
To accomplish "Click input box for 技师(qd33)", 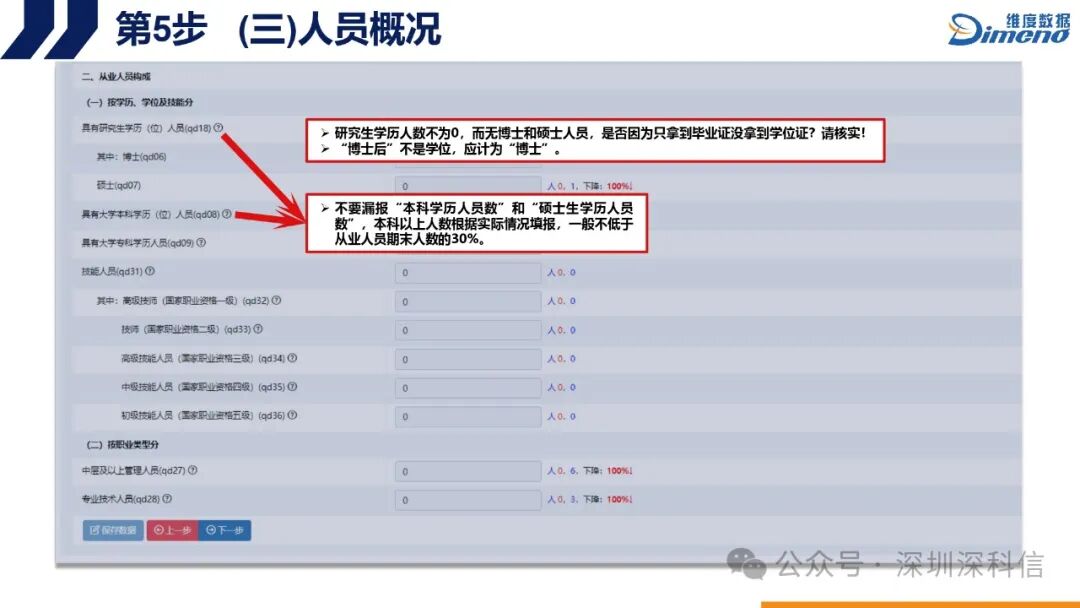I will pos(468,331).
